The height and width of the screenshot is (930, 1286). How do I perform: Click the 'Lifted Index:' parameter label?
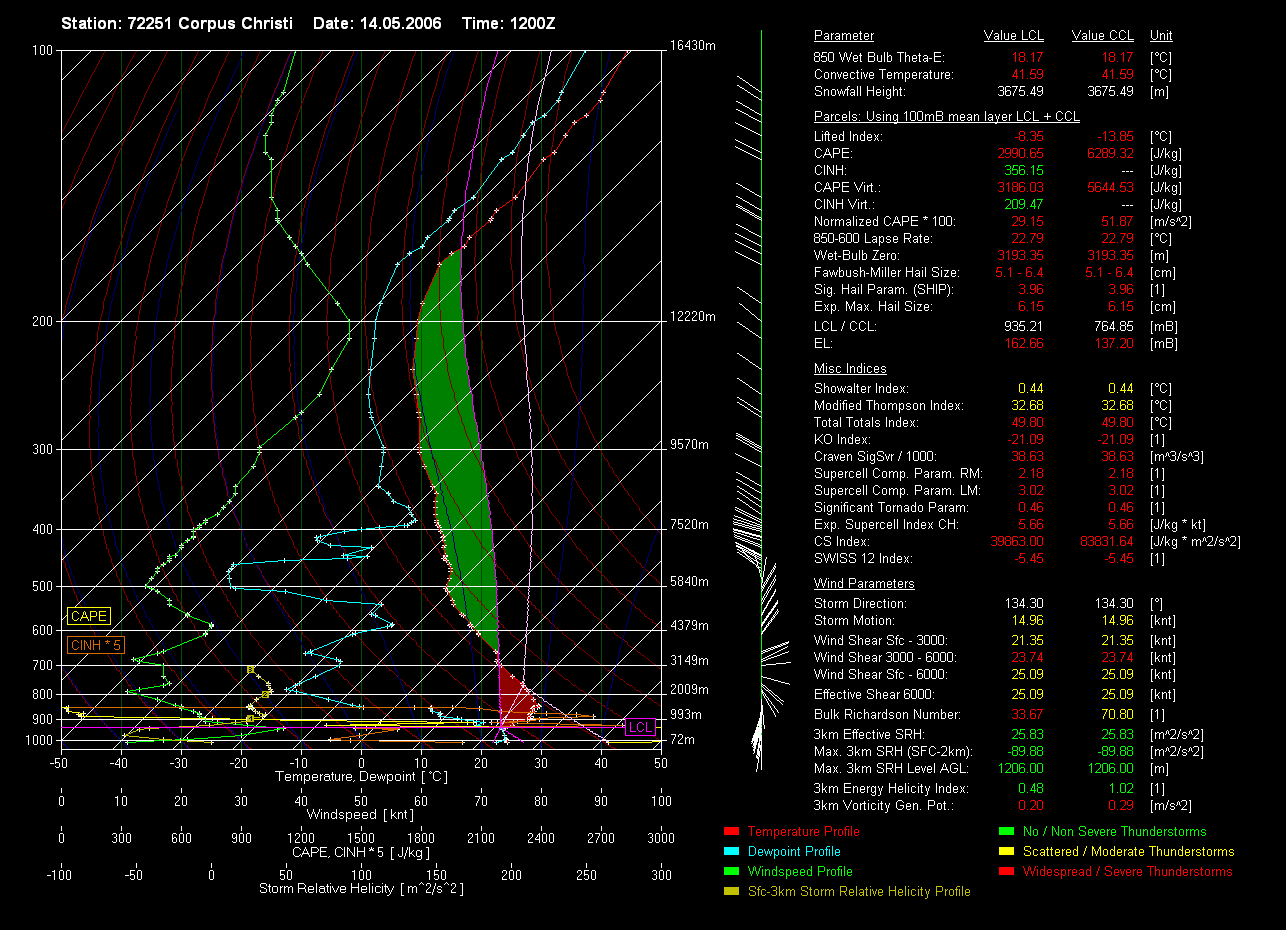click(x=848, y=136)
